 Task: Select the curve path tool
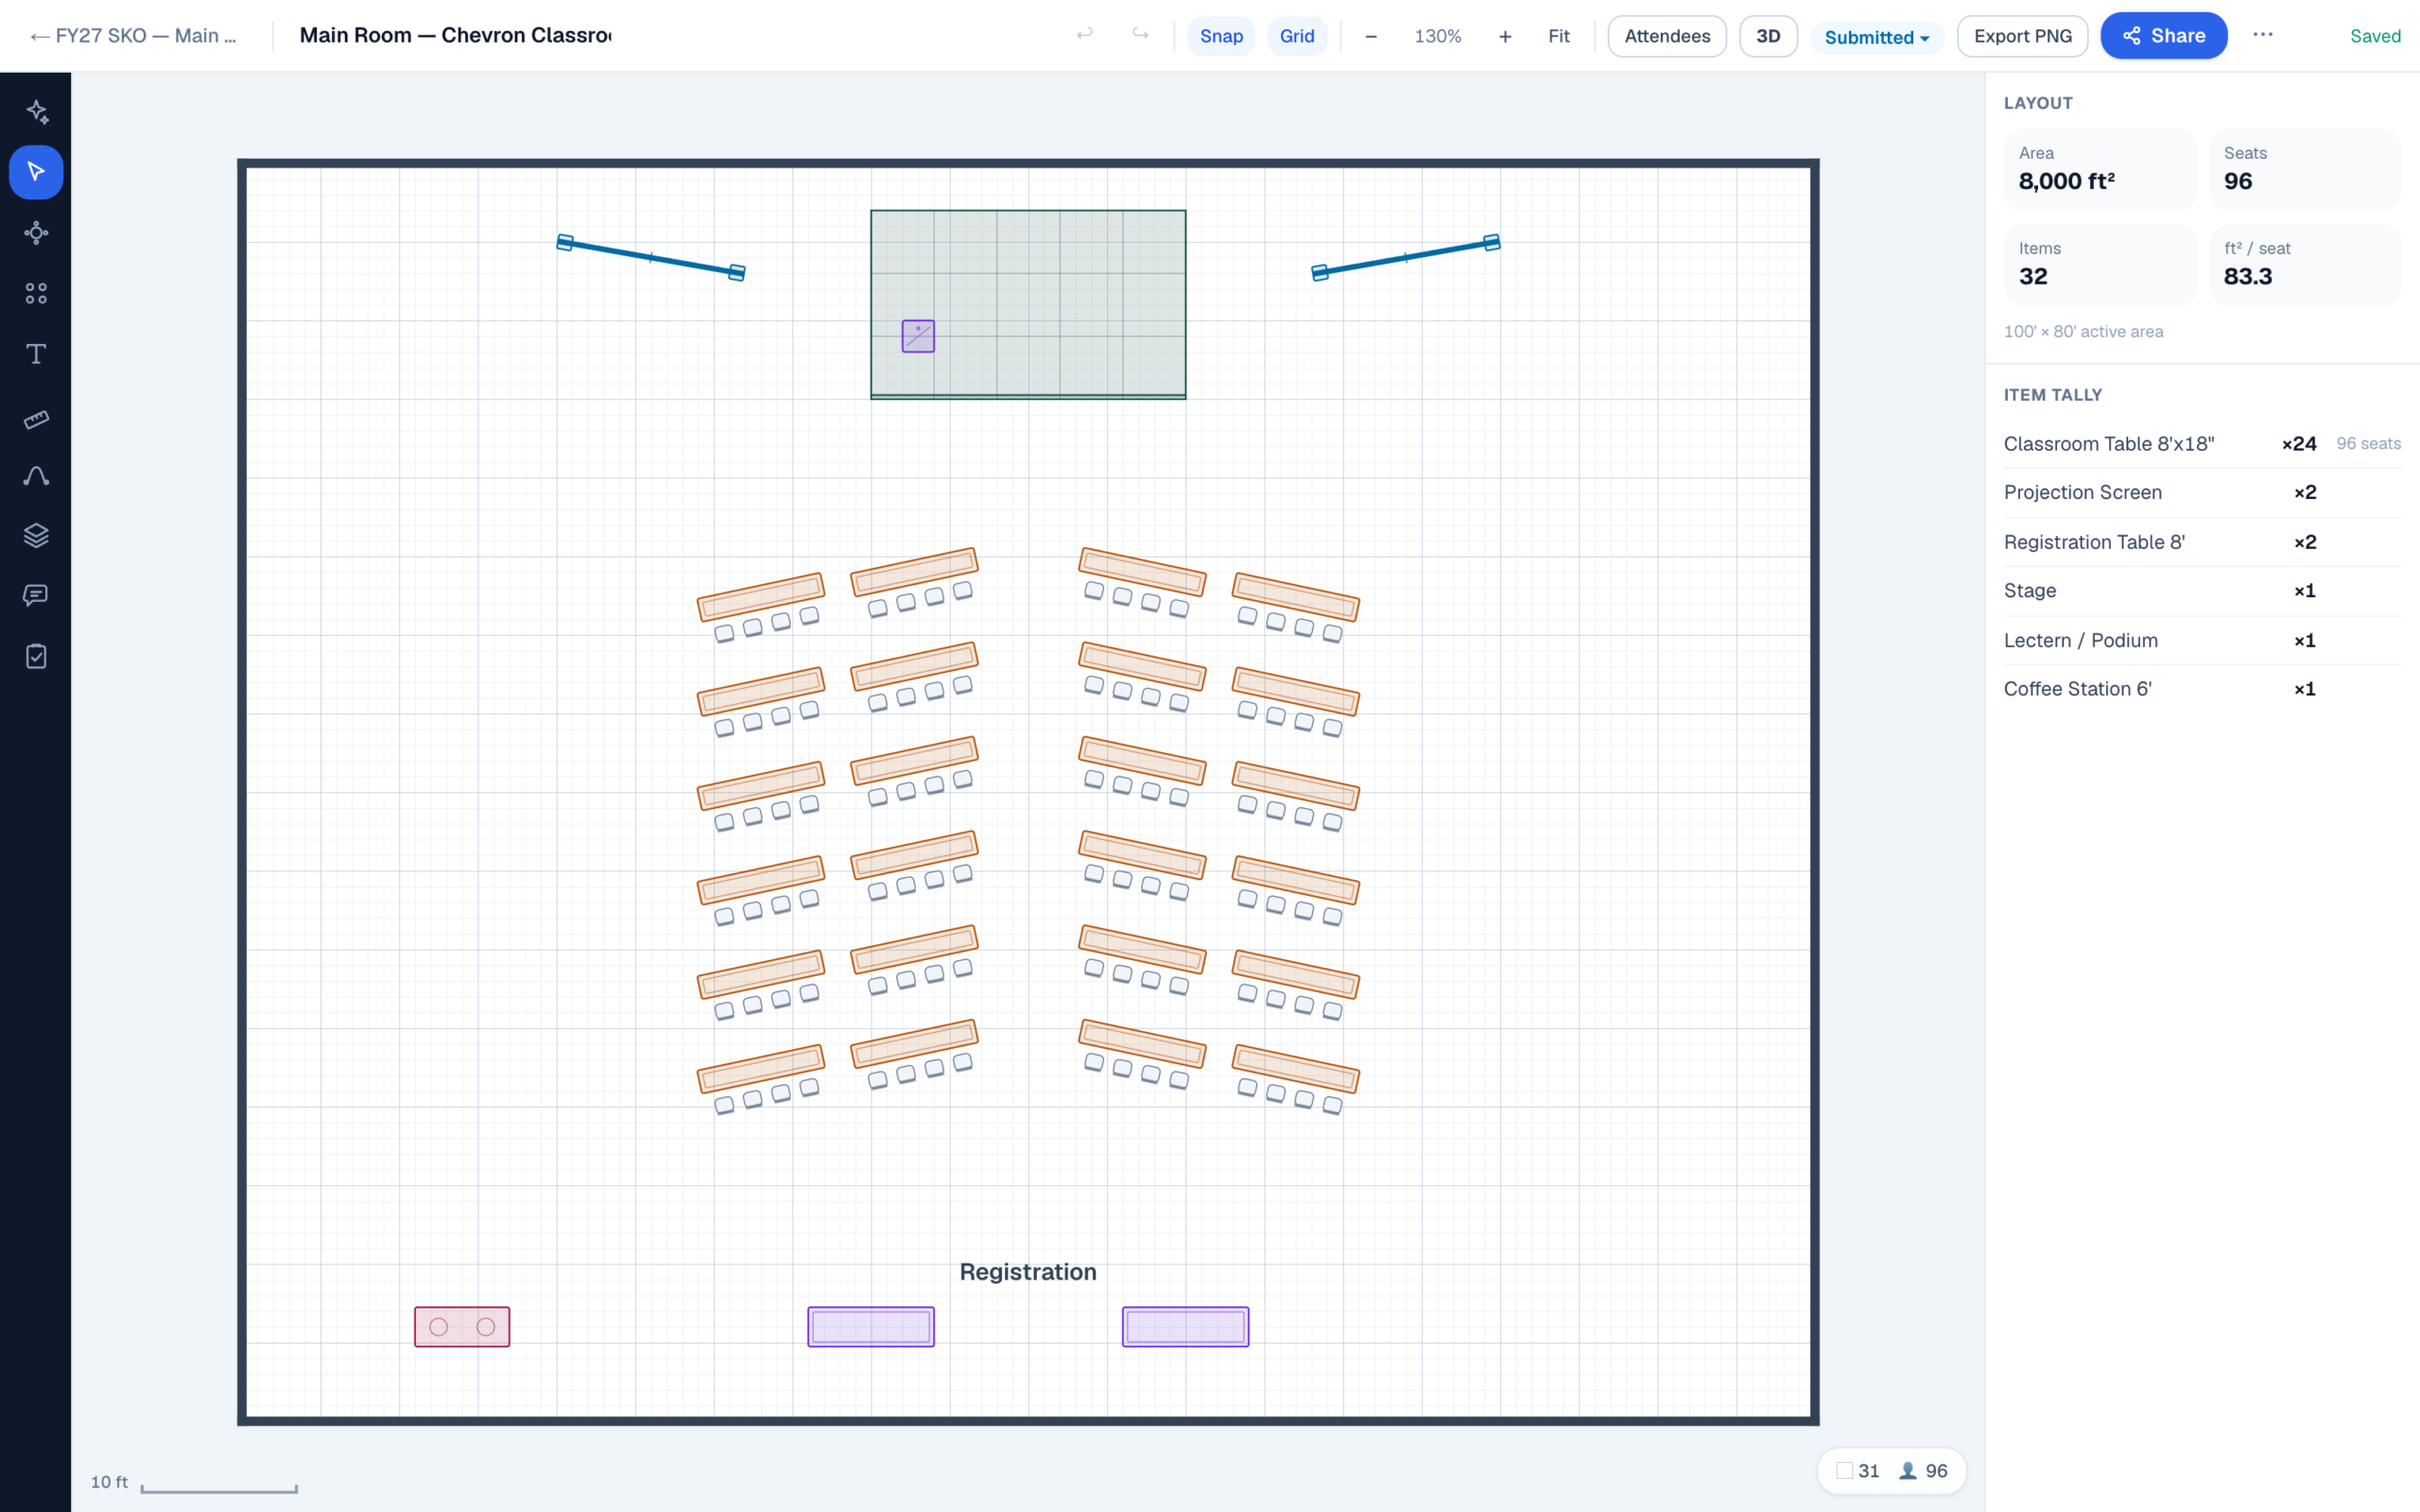(36, 476)
